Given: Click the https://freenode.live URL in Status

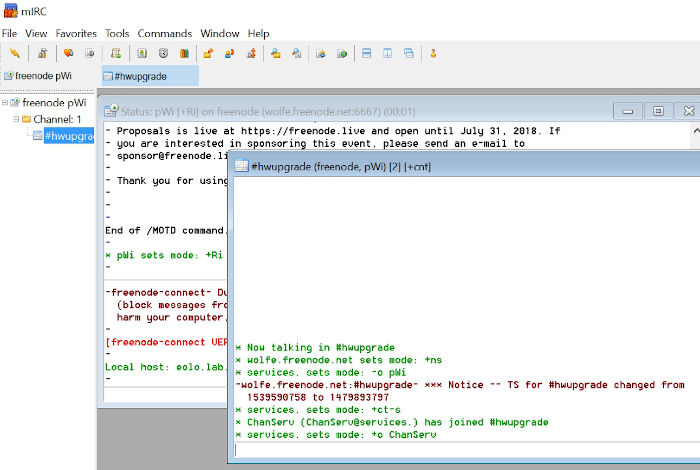Looking at the screenshot, I should 303,131.
